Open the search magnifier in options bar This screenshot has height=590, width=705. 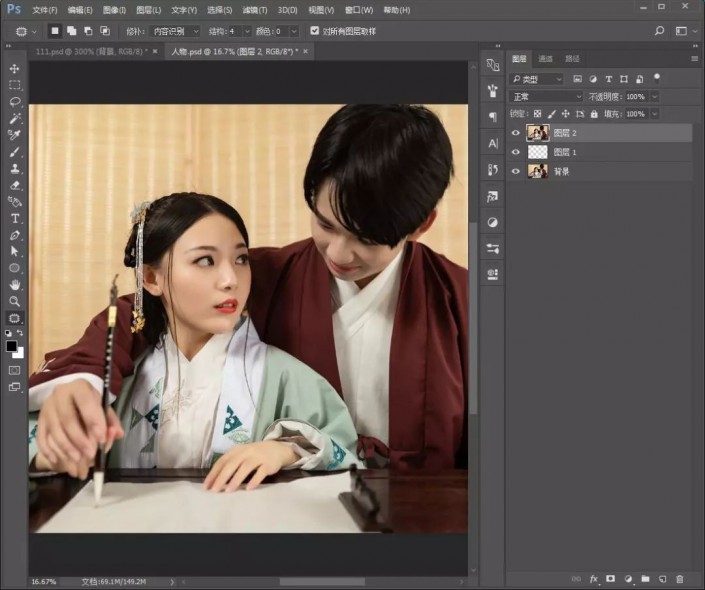tap(659, 31)
